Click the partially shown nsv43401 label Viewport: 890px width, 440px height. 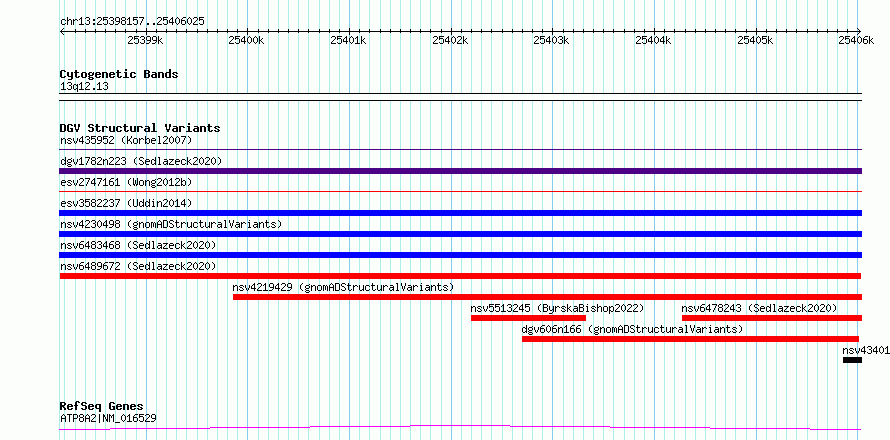pyautogui.click(x=866, y=350)
